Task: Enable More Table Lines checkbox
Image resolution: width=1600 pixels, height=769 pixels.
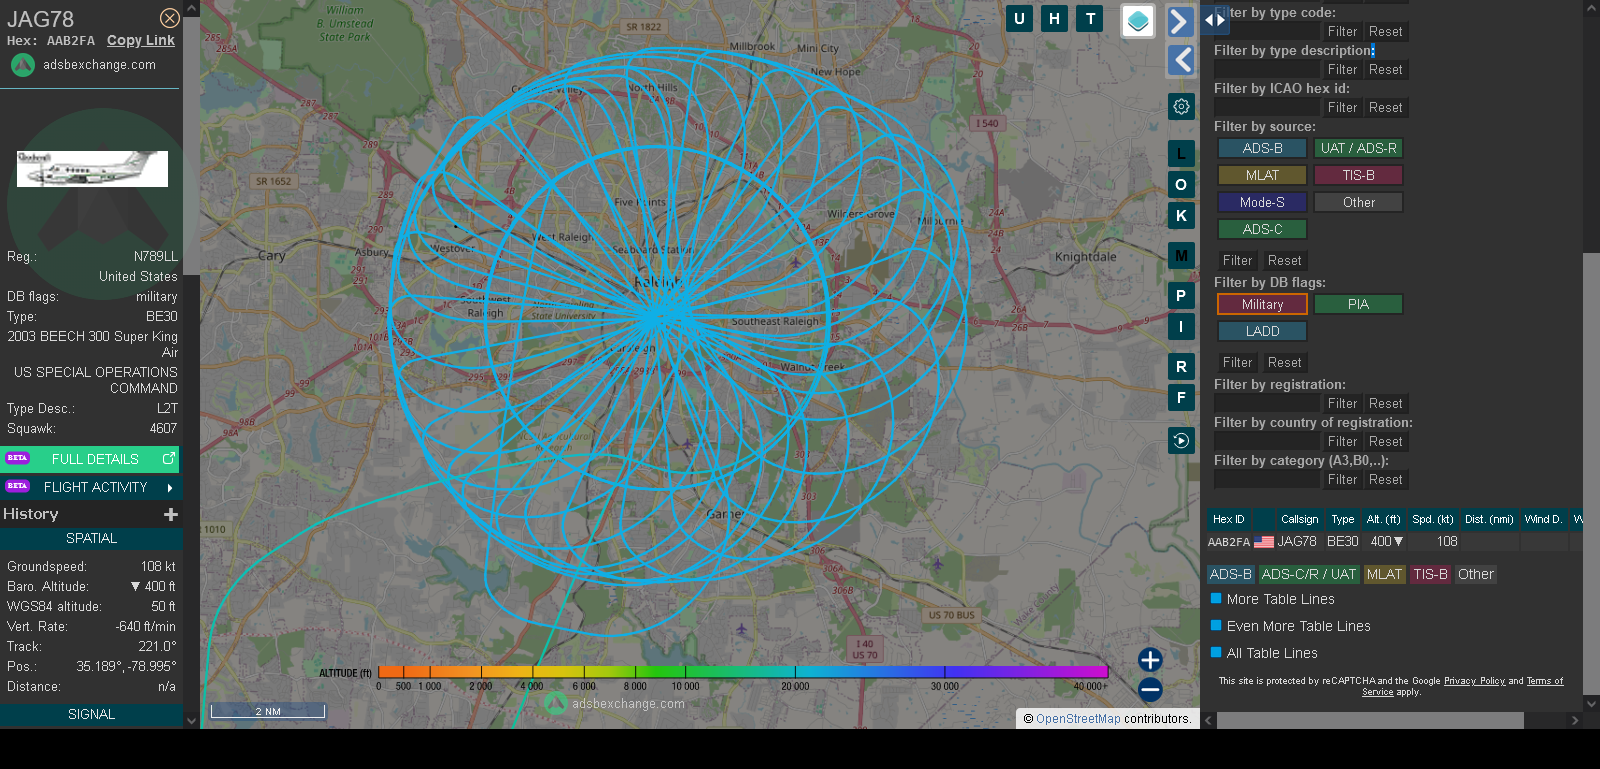Action: 1216,598
